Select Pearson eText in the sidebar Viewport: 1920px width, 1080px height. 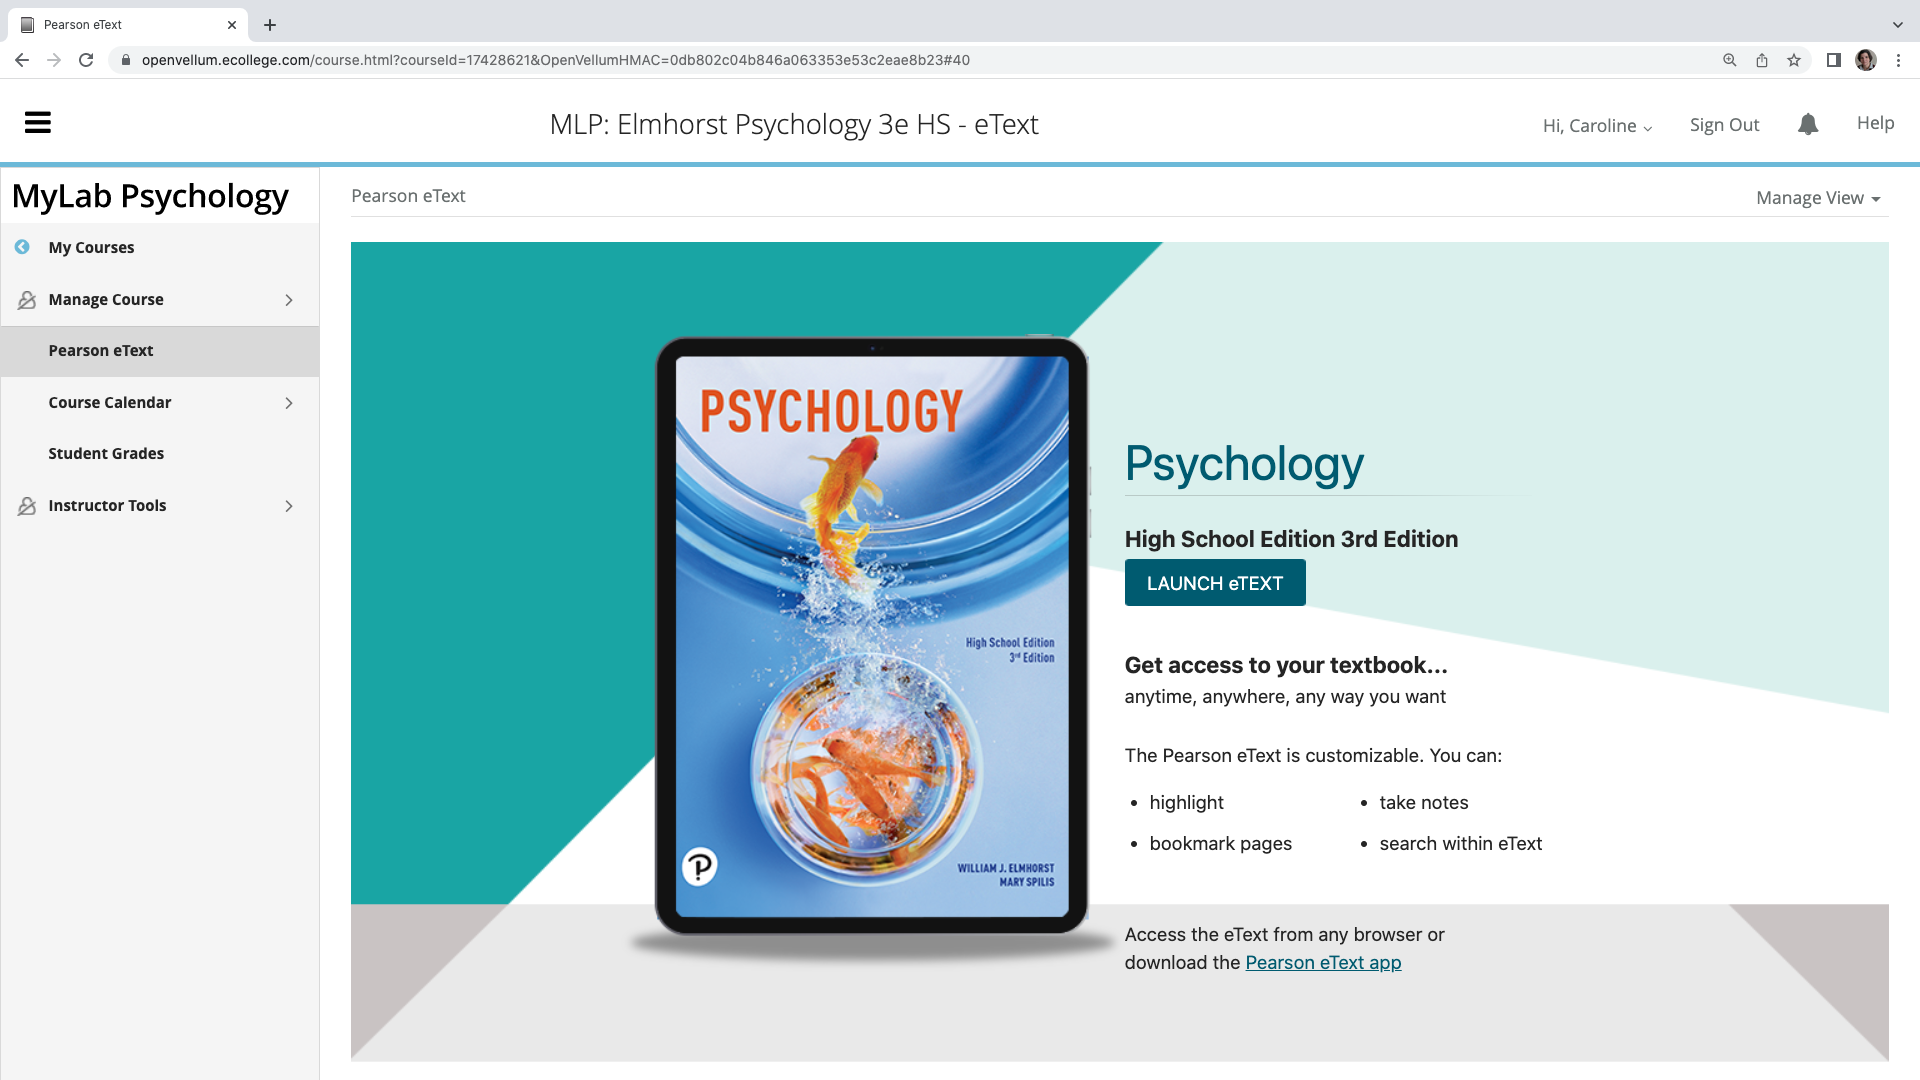160,351
